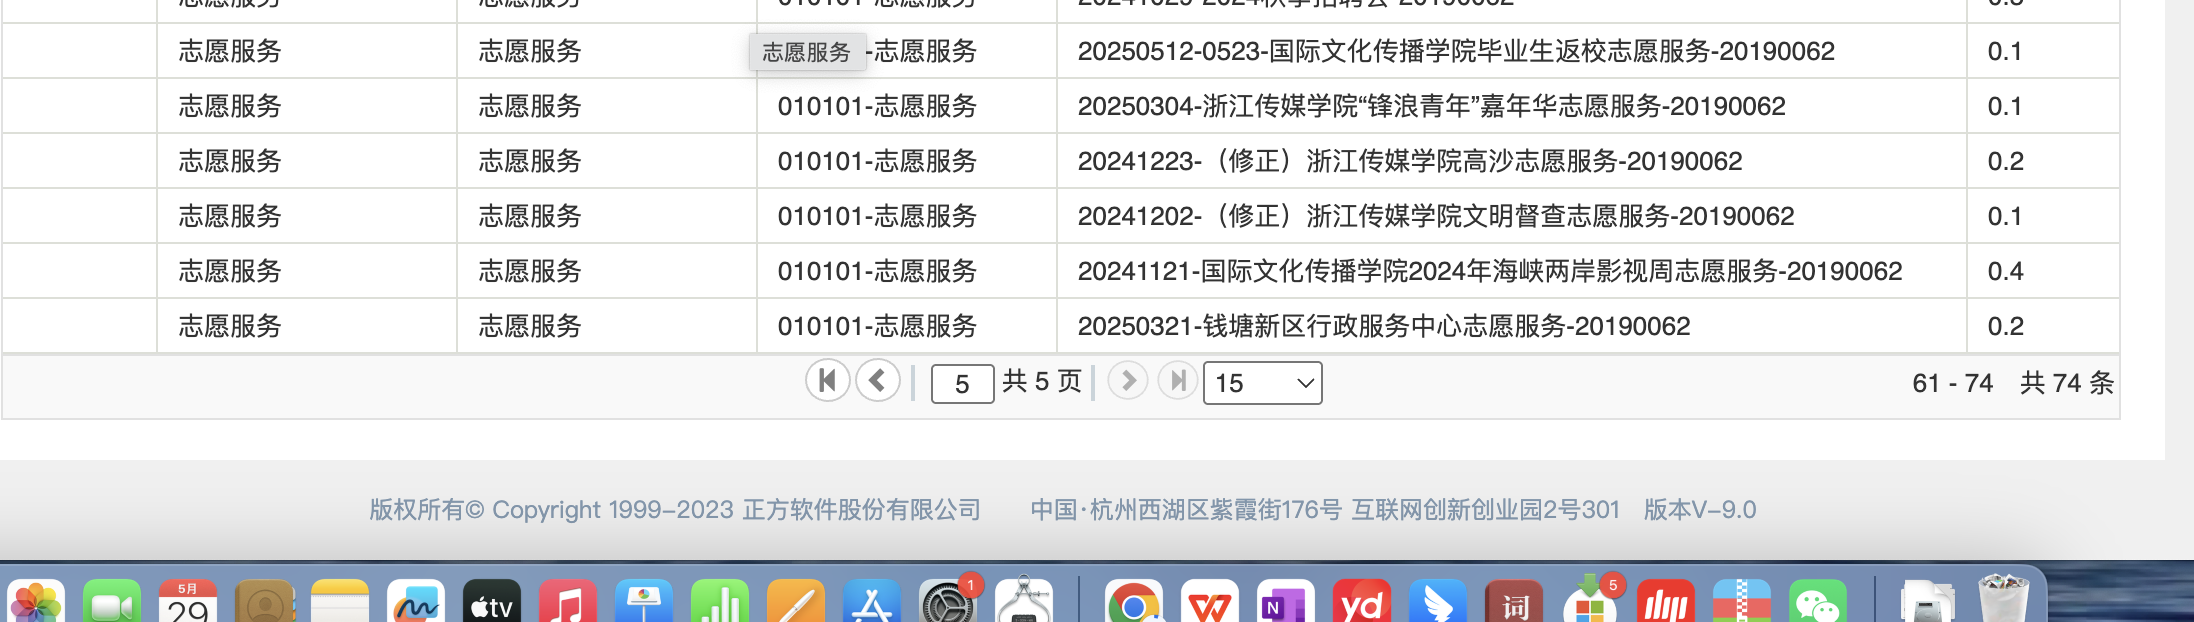This screenshot has width=2194, height=622.
Task: Launch WPS Office from the dock
Action: point(1209,603)
